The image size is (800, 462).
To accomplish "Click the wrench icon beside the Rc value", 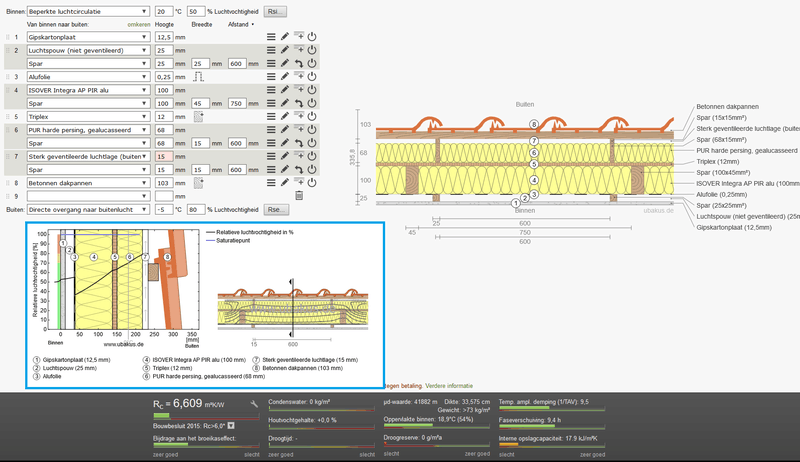I will pos(255,404).
